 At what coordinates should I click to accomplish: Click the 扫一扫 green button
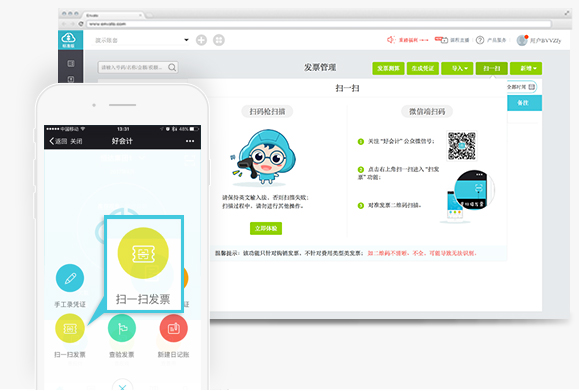[491, 68]
